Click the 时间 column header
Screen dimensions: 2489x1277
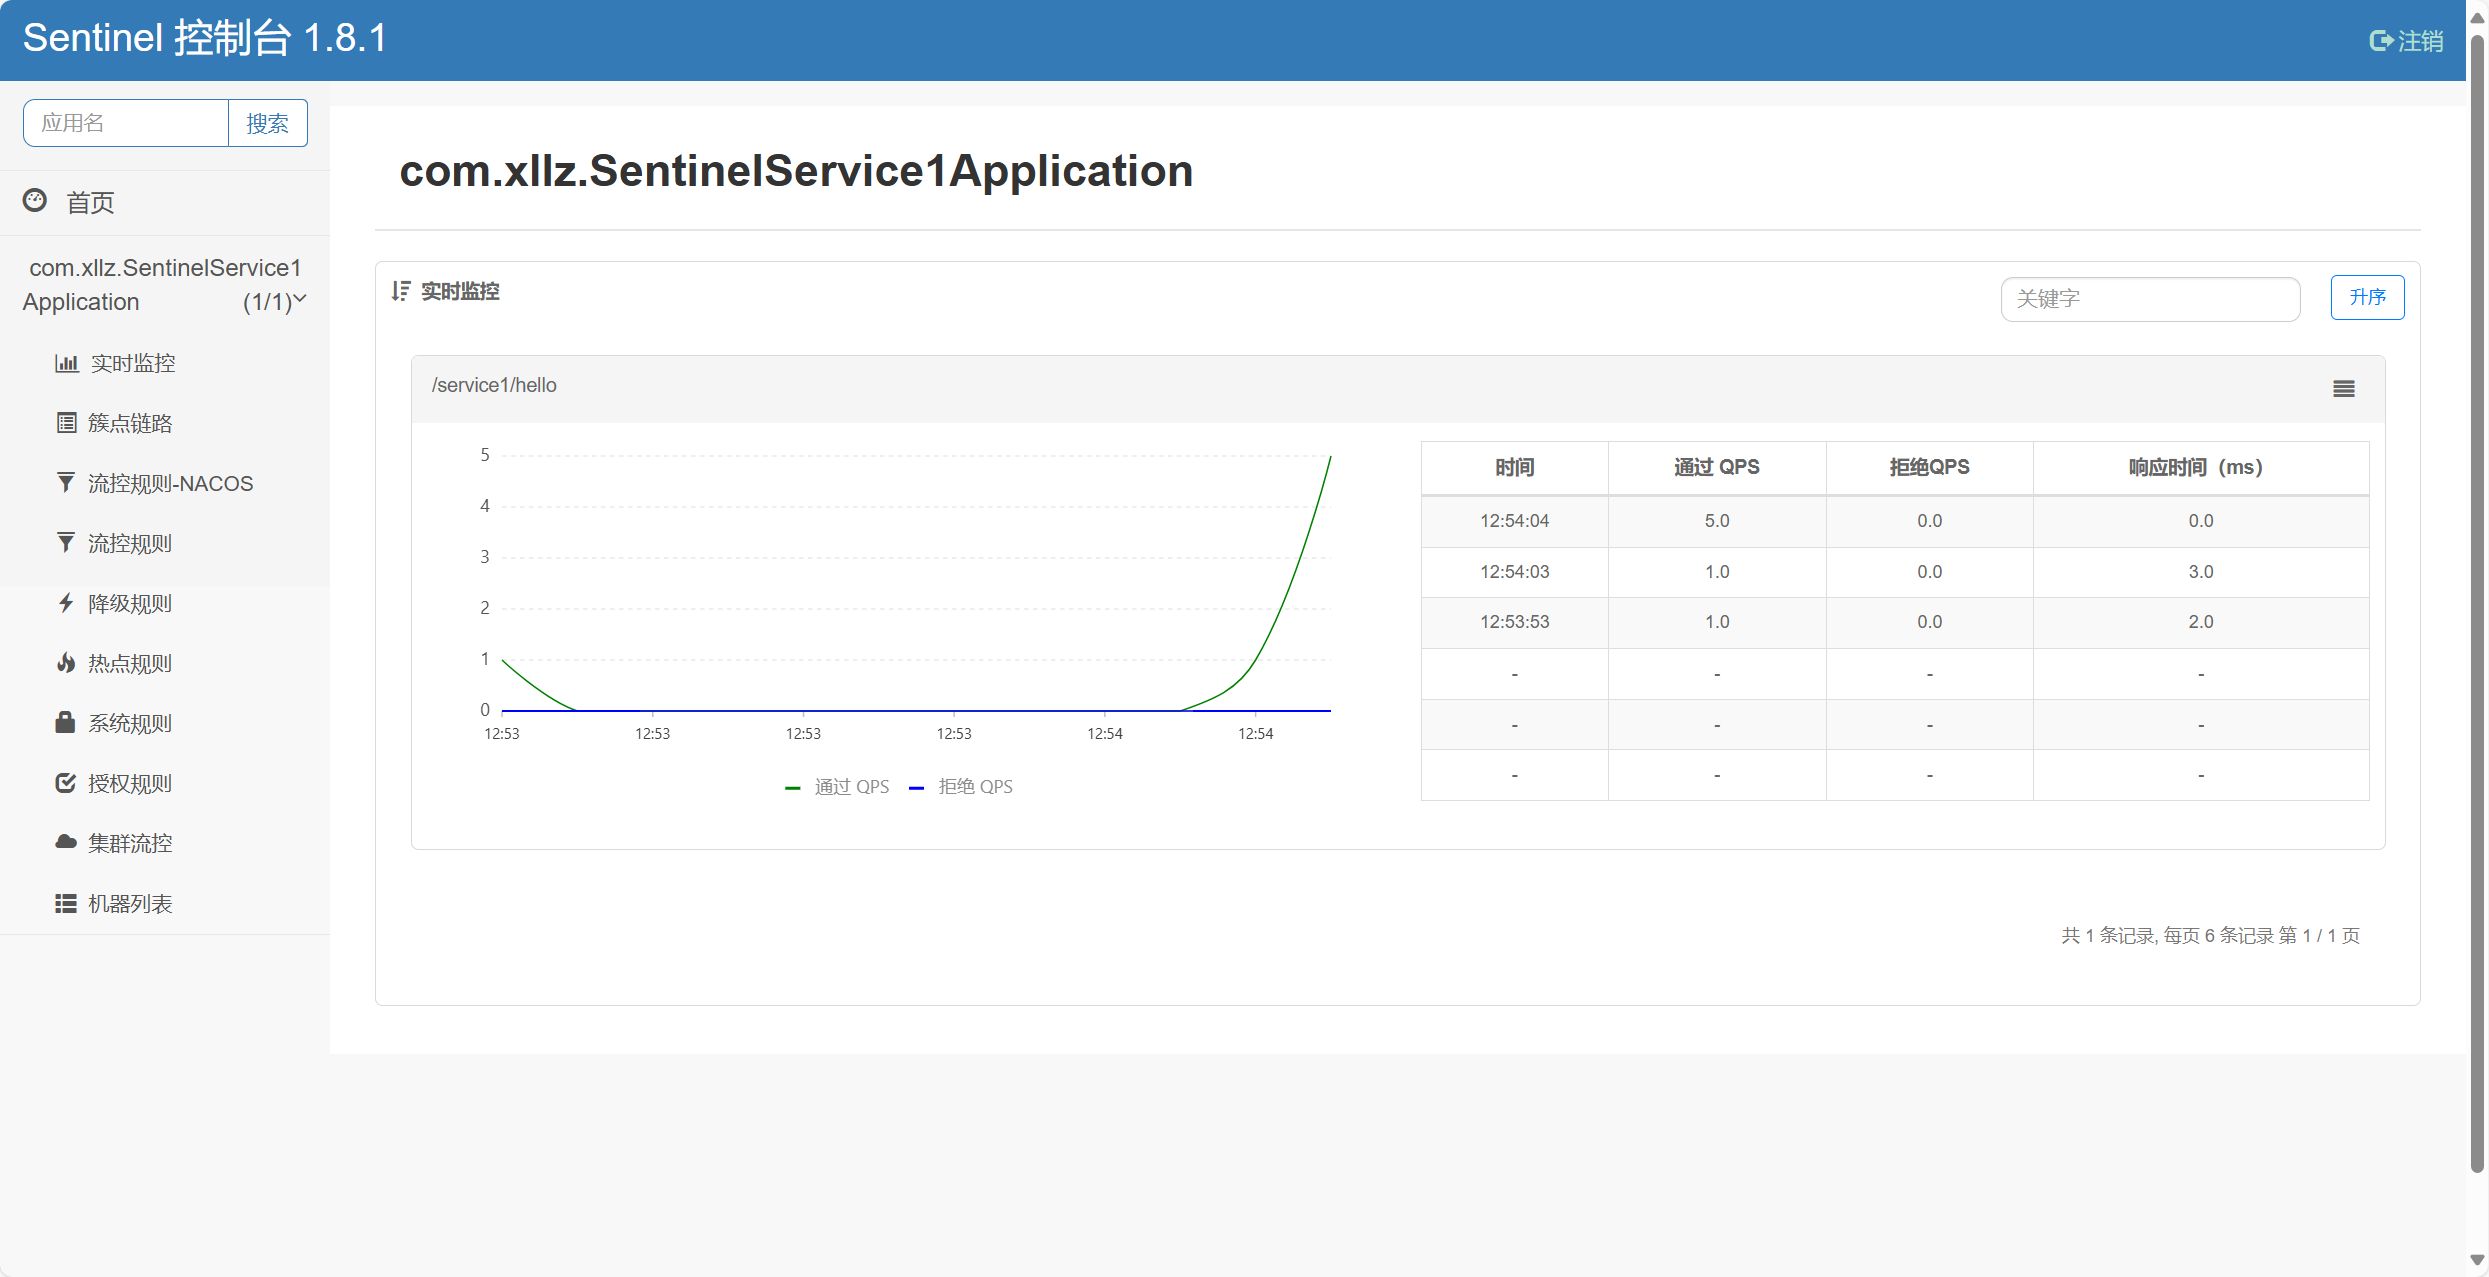tap(1515, 468)
